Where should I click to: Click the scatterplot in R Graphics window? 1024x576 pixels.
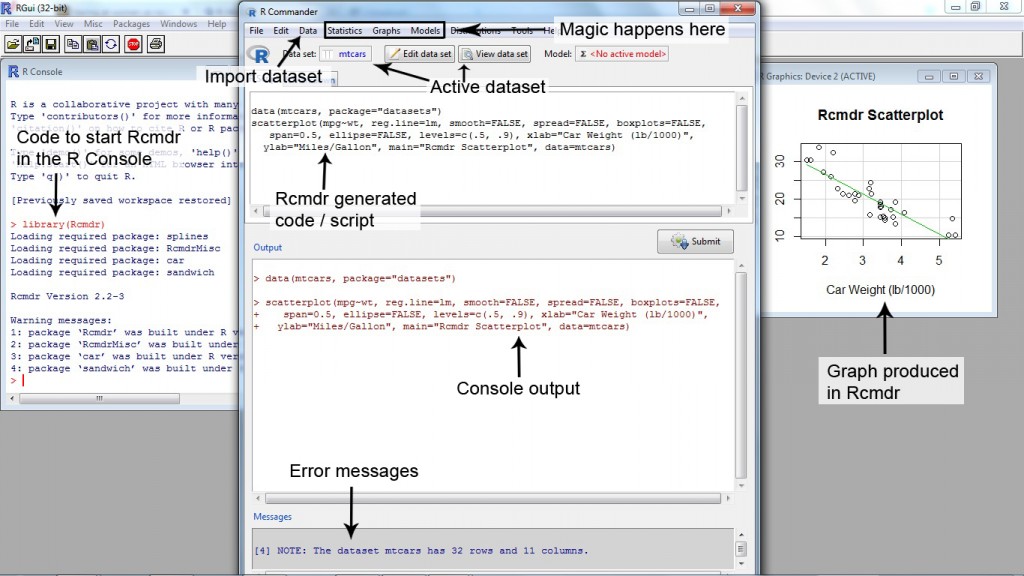click(x=880, y=190)
